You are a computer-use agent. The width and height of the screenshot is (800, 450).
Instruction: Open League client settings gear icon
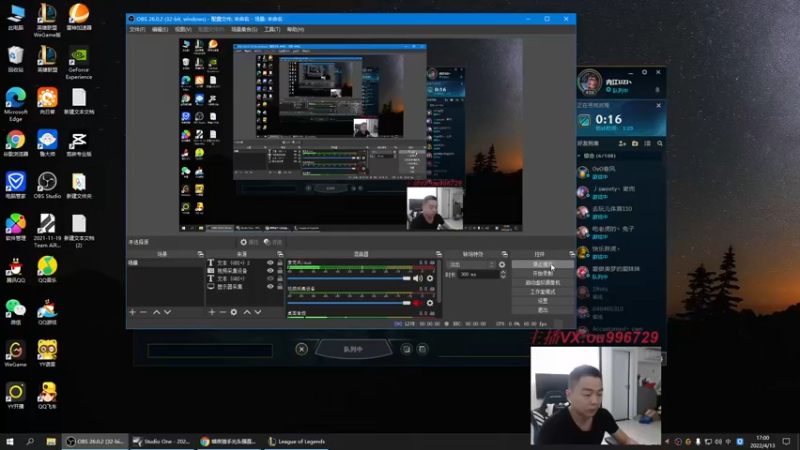tap(644, 72)
